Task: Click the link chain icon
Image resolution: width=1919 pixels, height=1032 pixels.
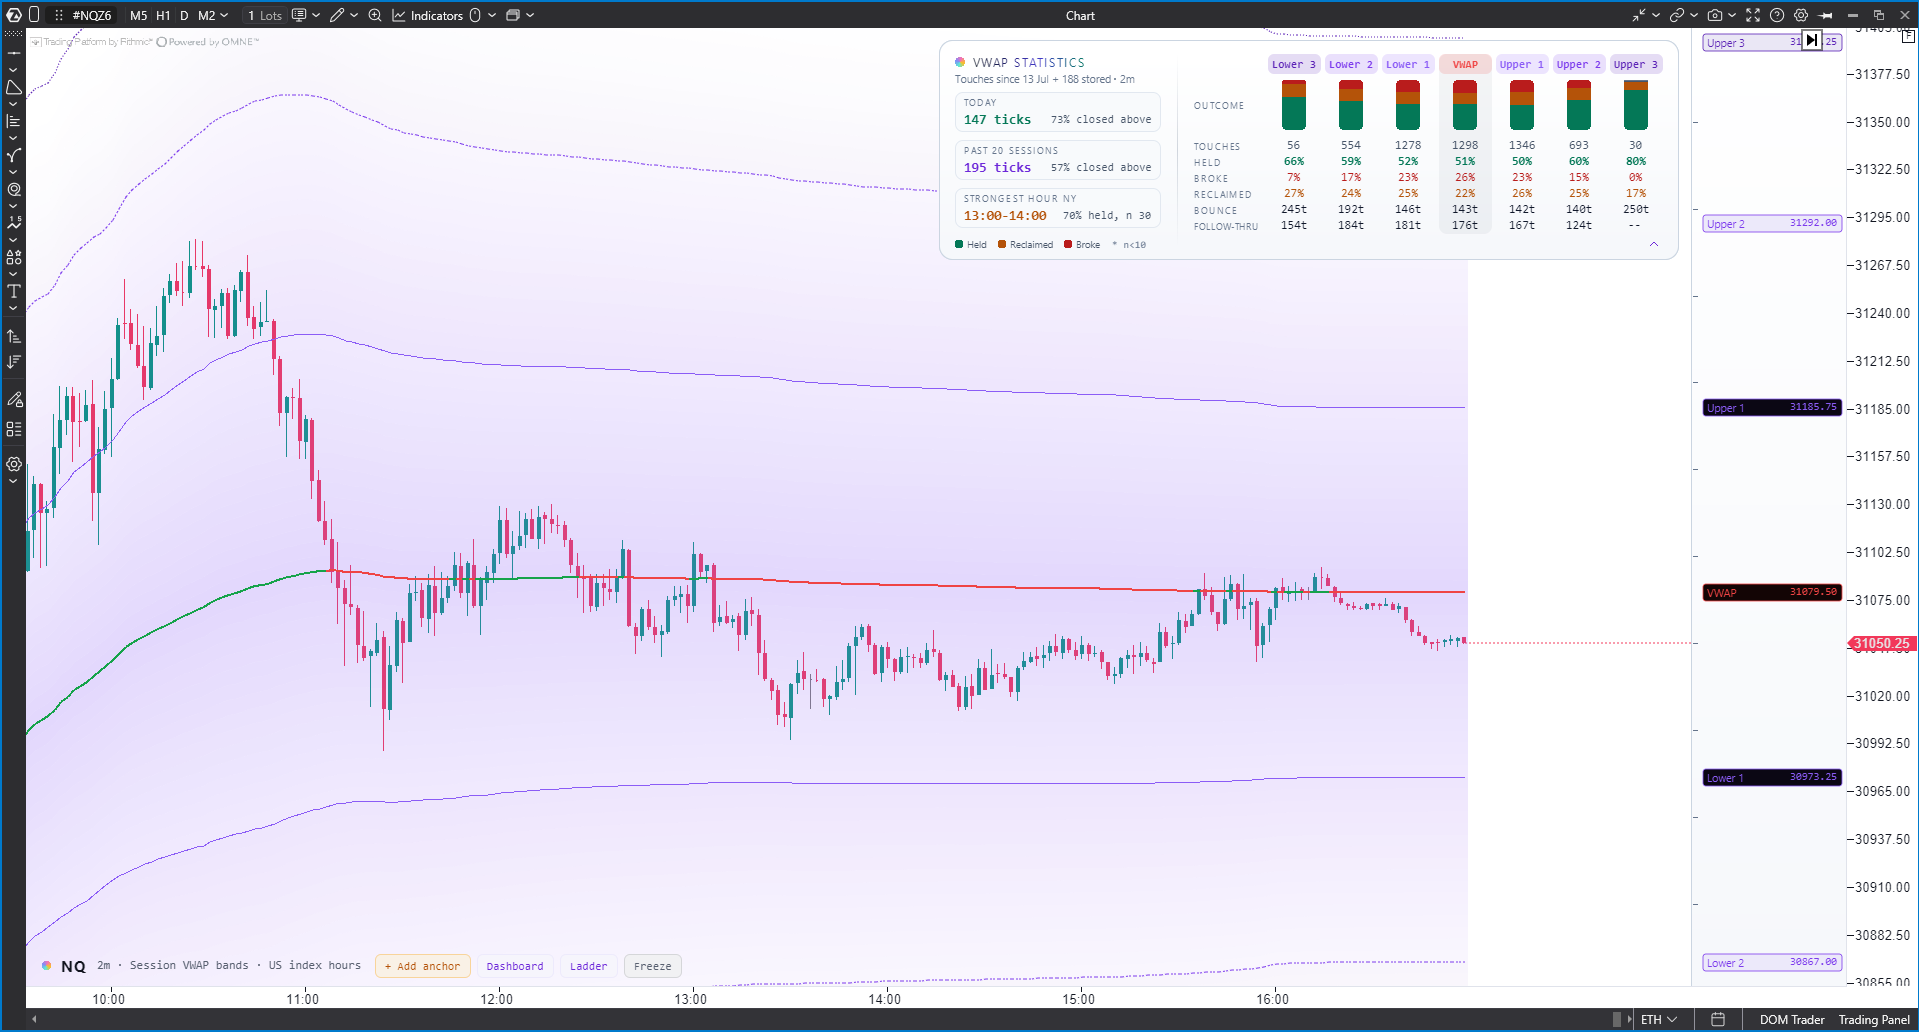Action: (x=1677, y=15)
